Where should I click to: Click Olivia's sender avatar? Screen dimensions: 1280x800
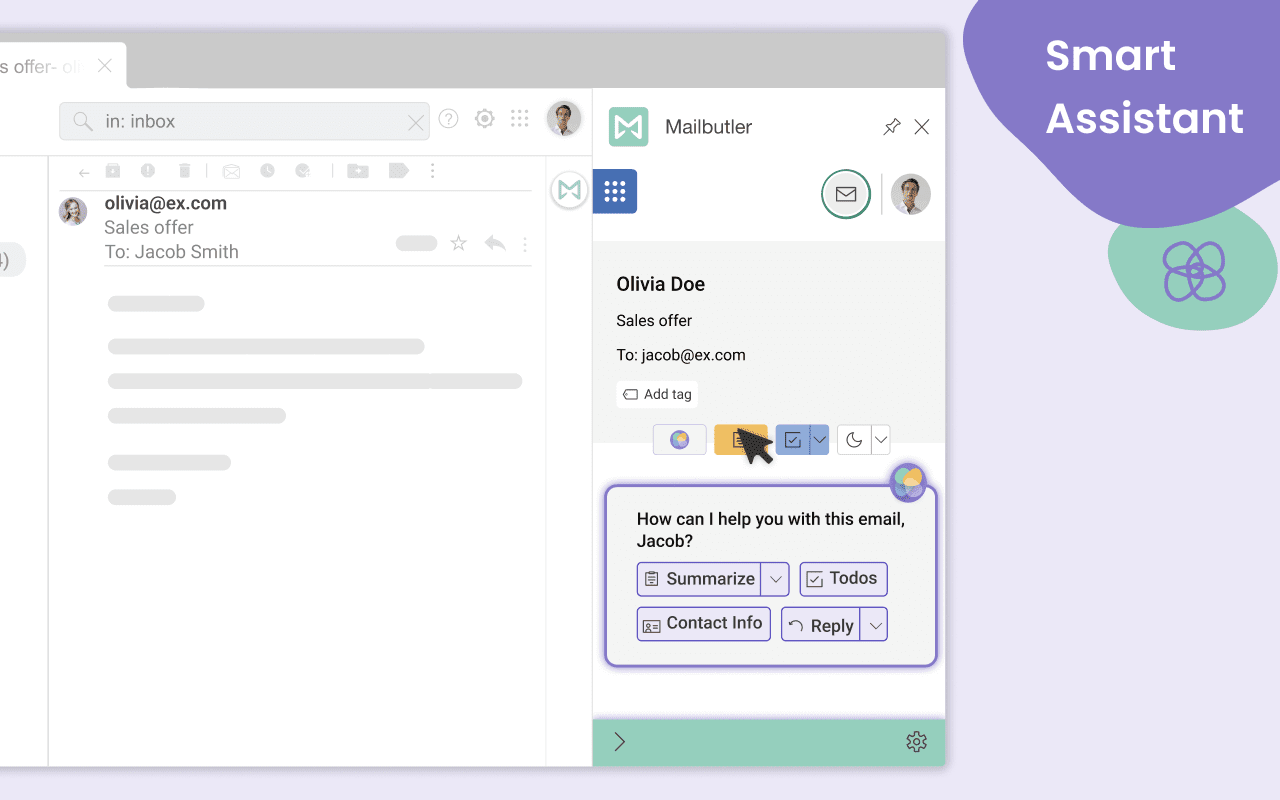click(73, 211)
